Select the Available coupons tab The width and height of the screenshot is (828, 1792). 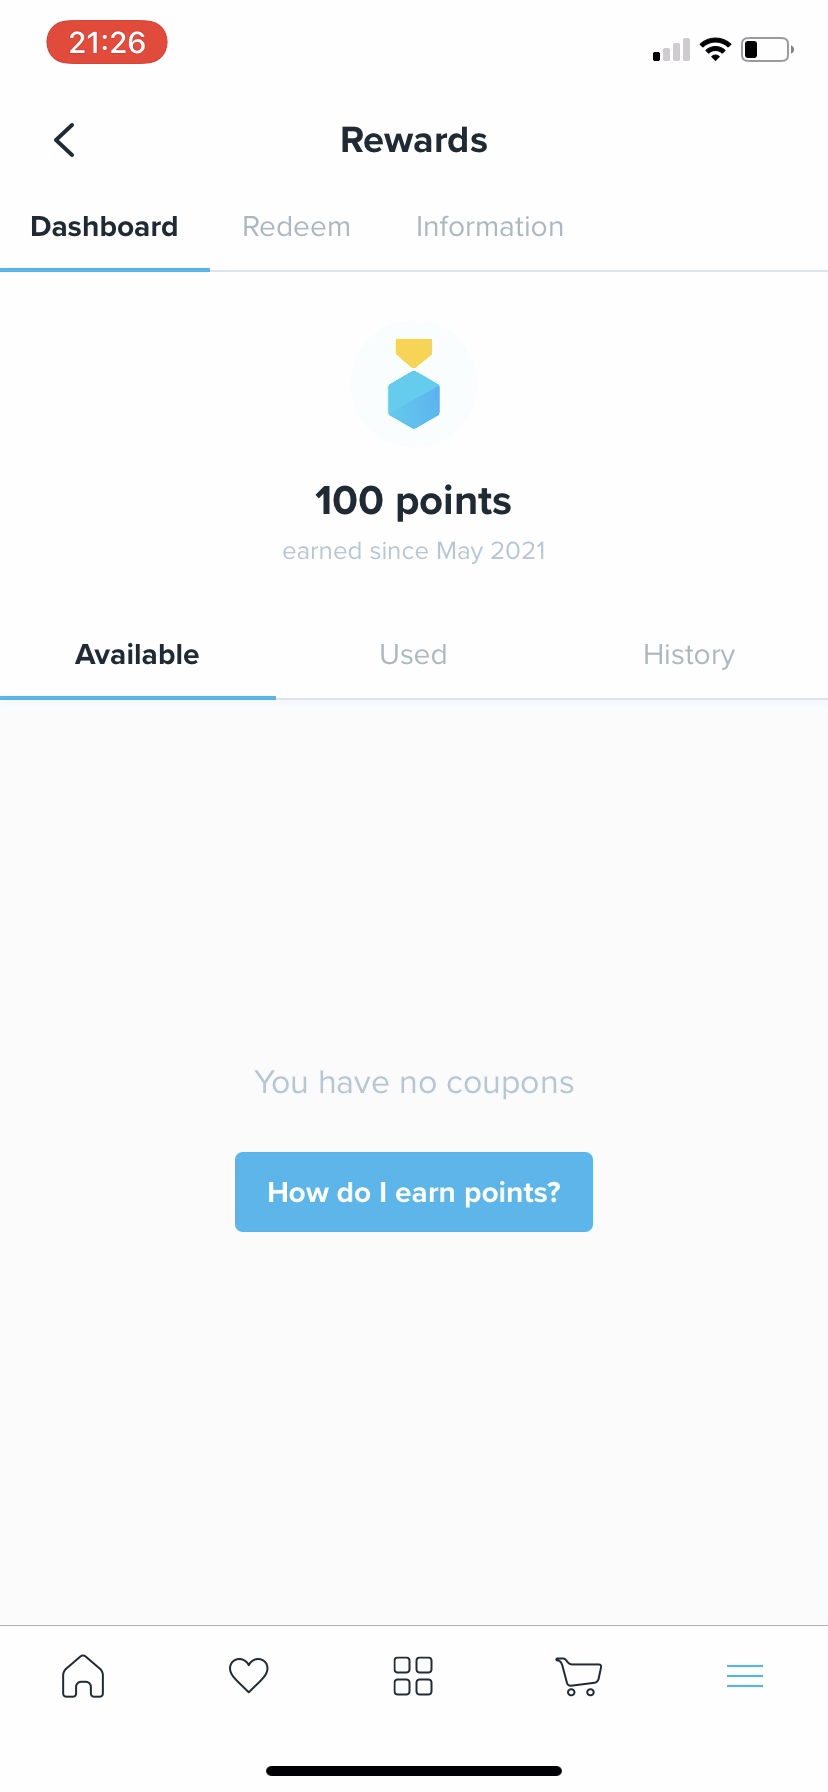click(x=138, y=655)
